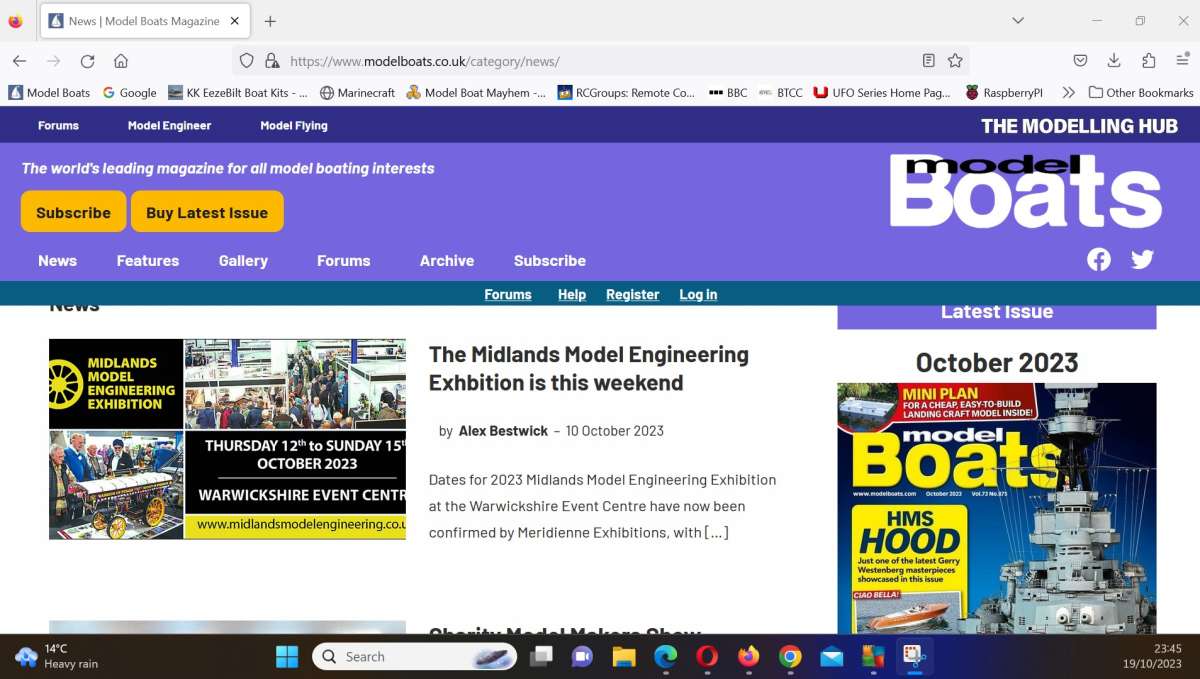This screenshot has height=679, width=1200.
Task: Click the Buy Latest Issue button
Action: click(207, 212)
